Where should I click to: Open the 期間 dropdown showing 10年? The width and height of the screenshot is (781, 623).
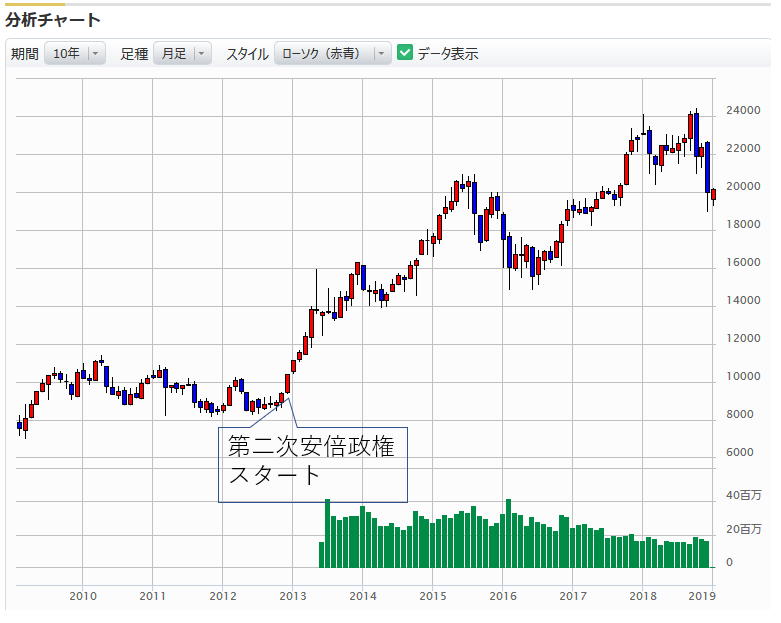pos(75,54)
